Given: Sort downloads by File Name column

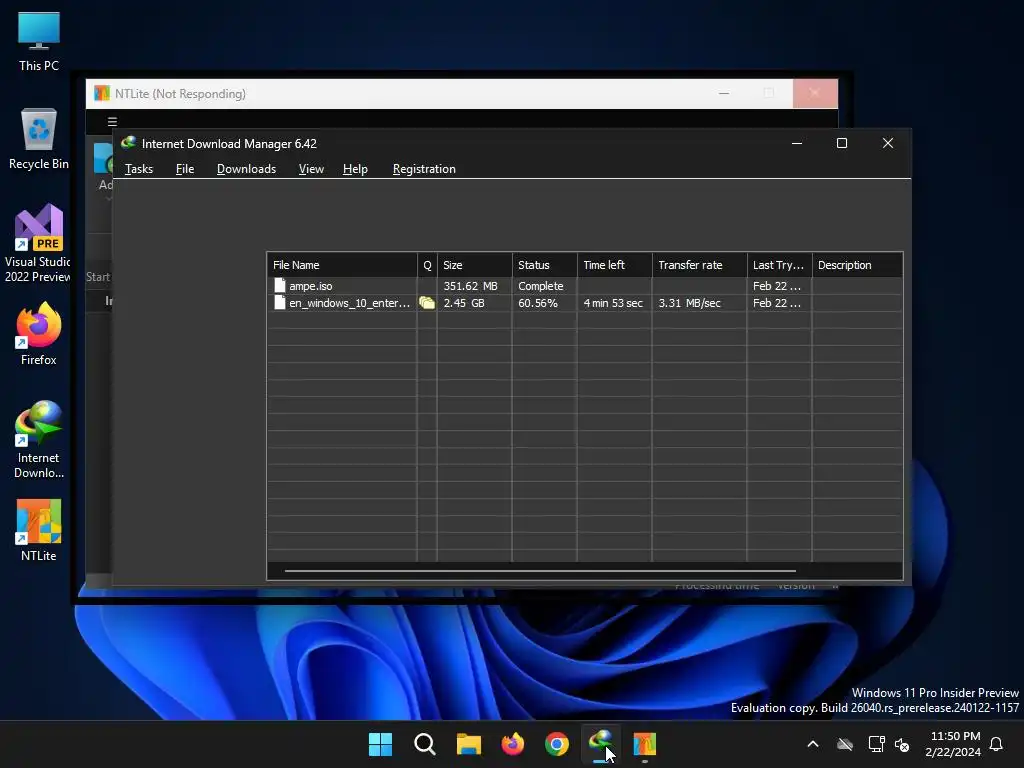Looking at the screenshot, I should tap(342, 265).
